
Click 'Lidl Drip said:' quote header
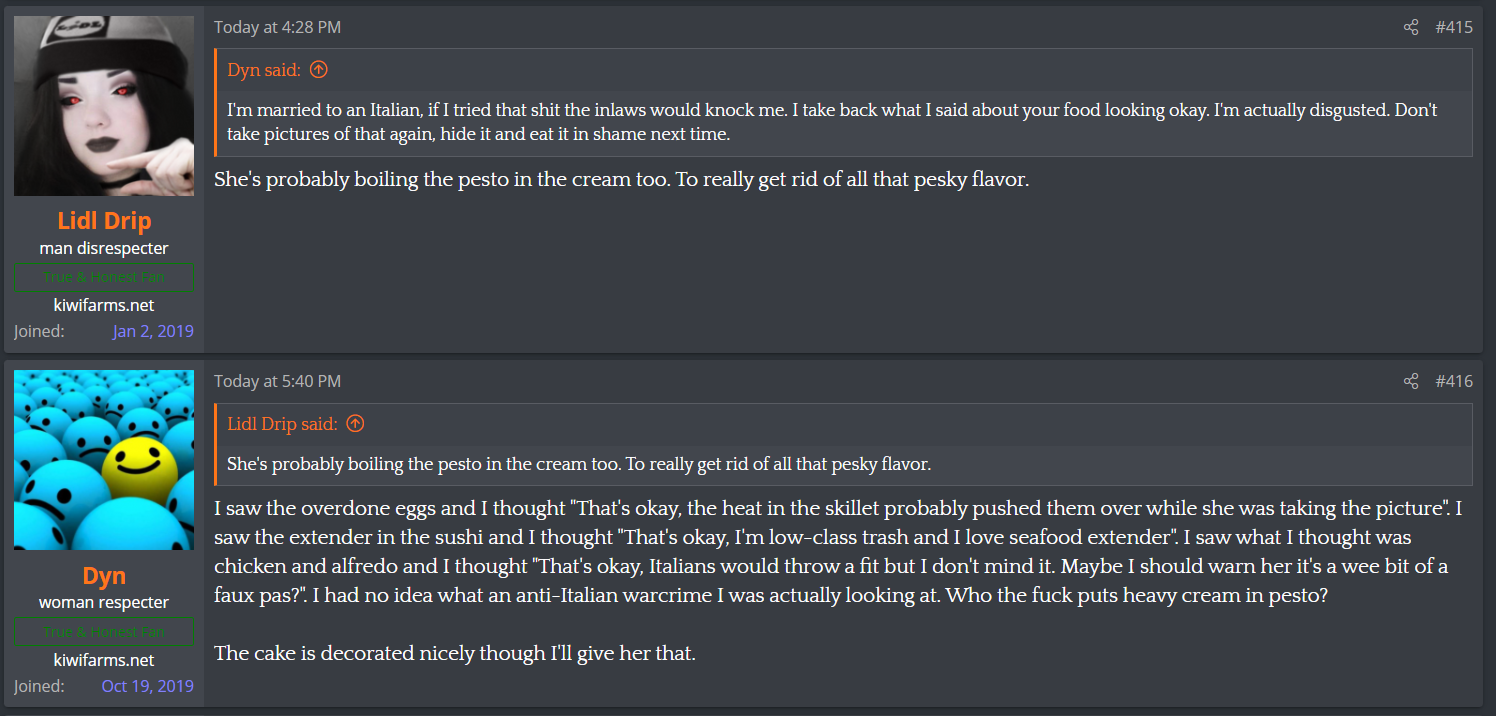(282, 424)
